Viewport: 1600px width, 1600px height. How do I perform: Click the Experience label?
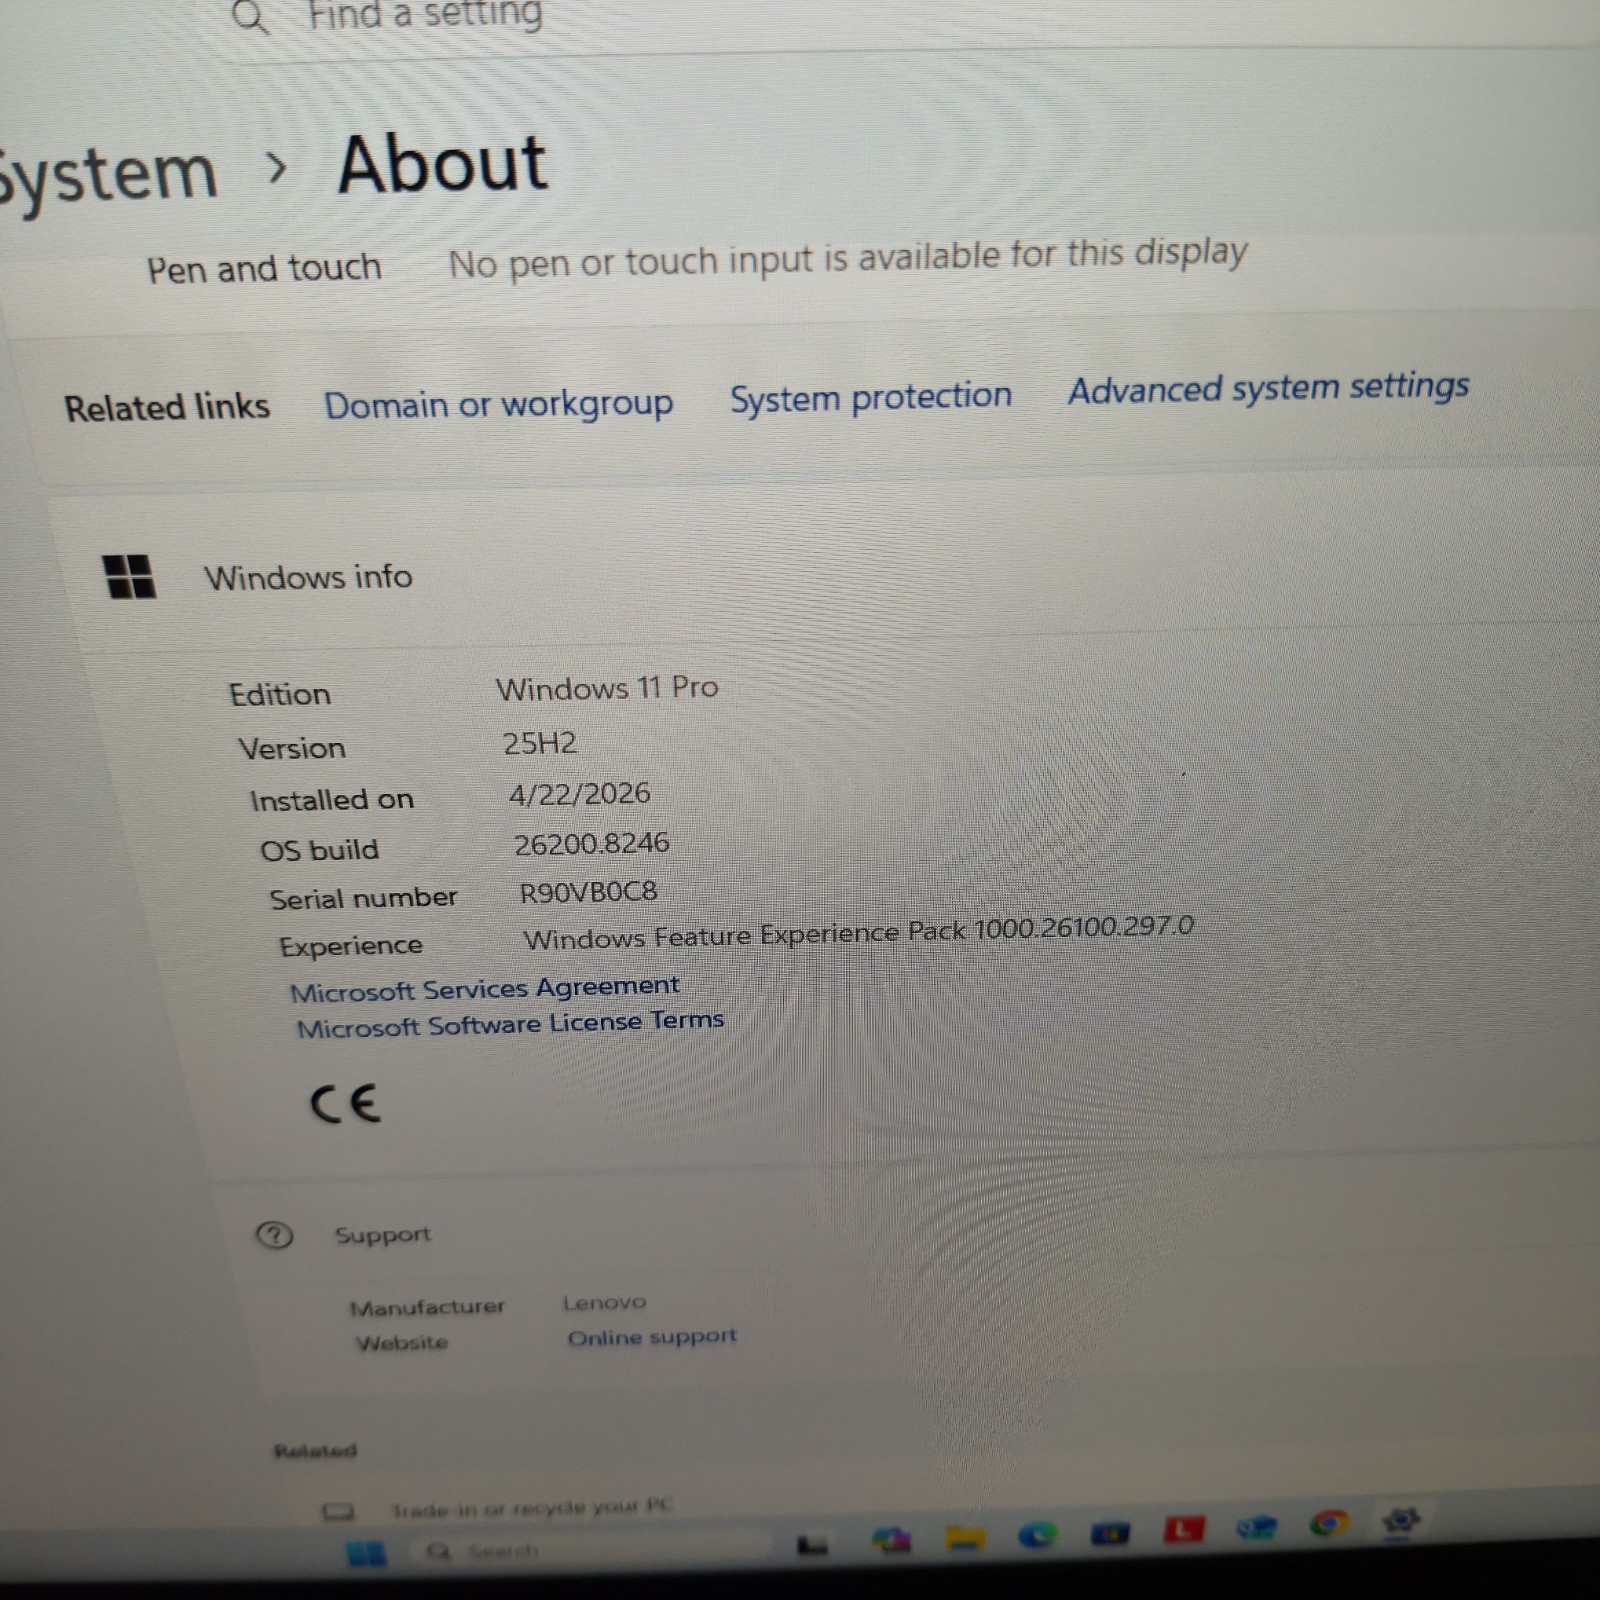[351, 946]
